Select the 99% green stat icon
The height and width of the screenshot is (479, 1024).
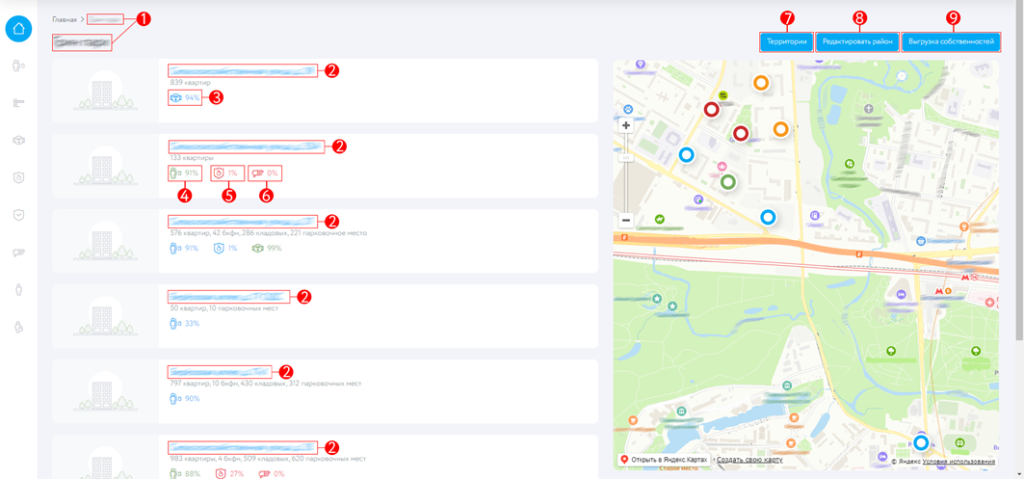pyautogui.click(x=257, y=248)
